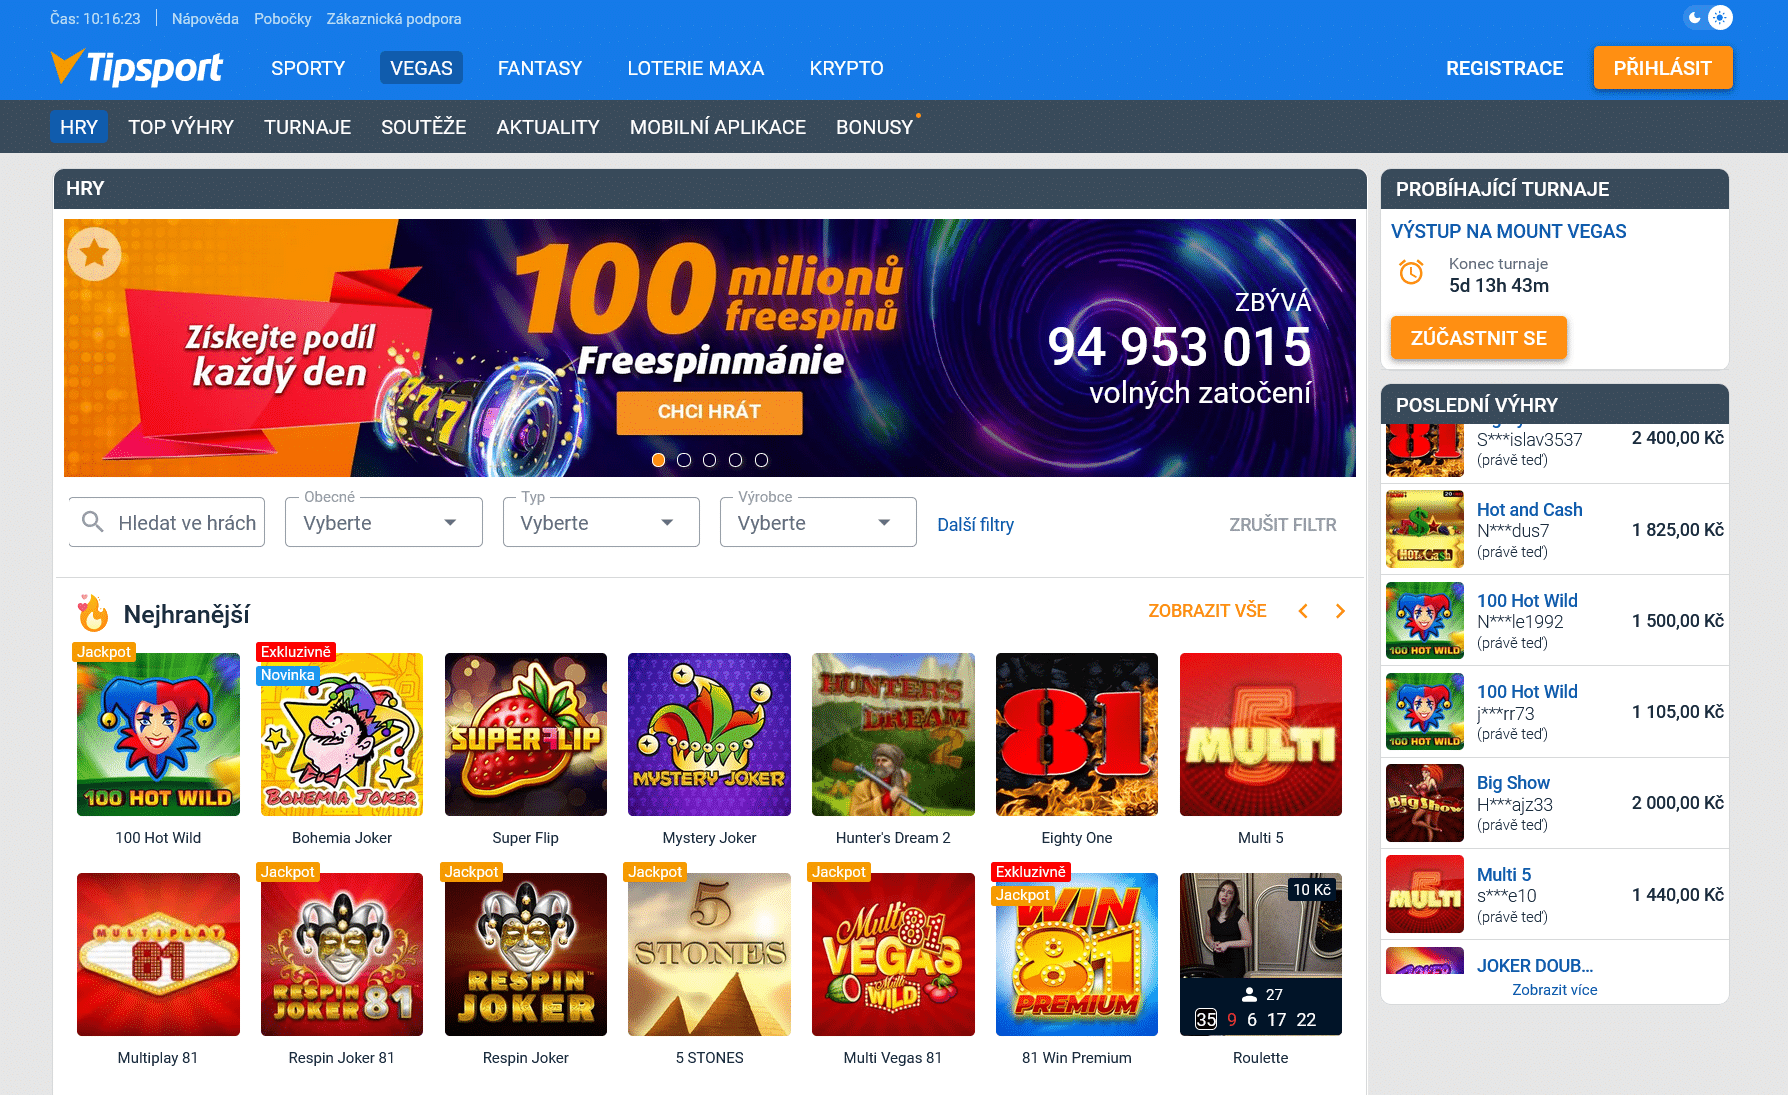Select the fourth banner carousel dot

(x=735, y=460)
